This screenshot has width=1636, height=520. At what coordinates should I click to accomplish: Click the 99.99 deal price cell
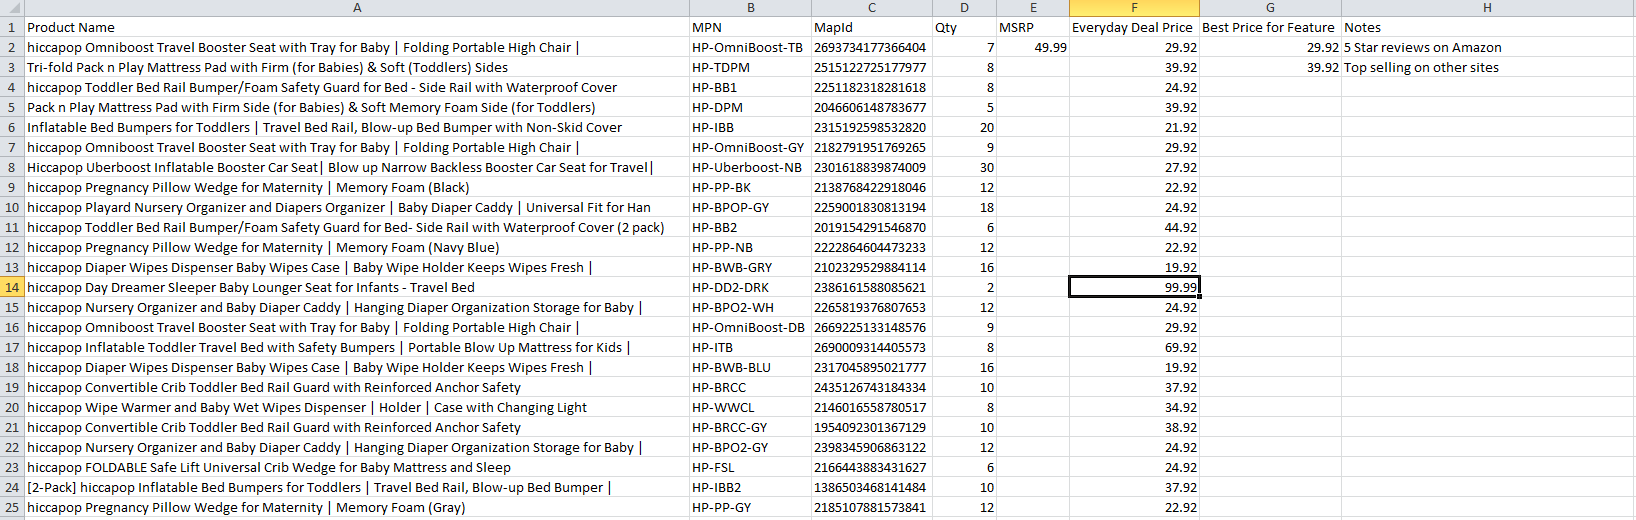1134,287
